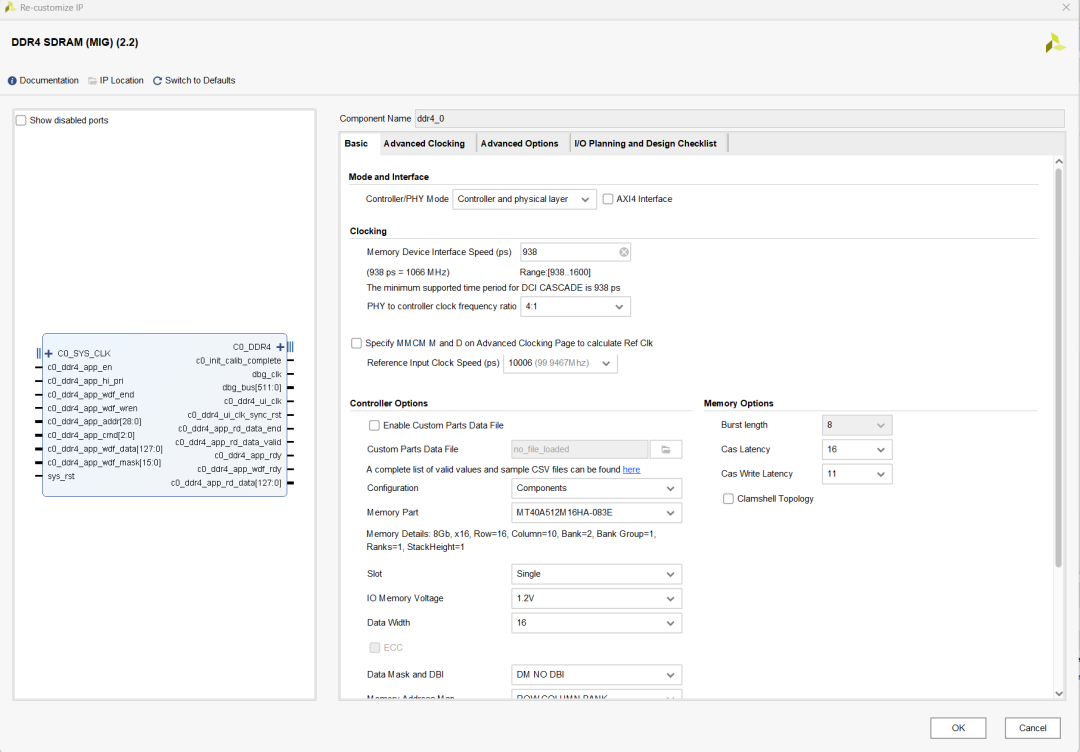This screenshot has height=752, width=1080.
Task: Click the c0_ddr4_app_addr[28:0] port label
Action: (x=94, y=421)
